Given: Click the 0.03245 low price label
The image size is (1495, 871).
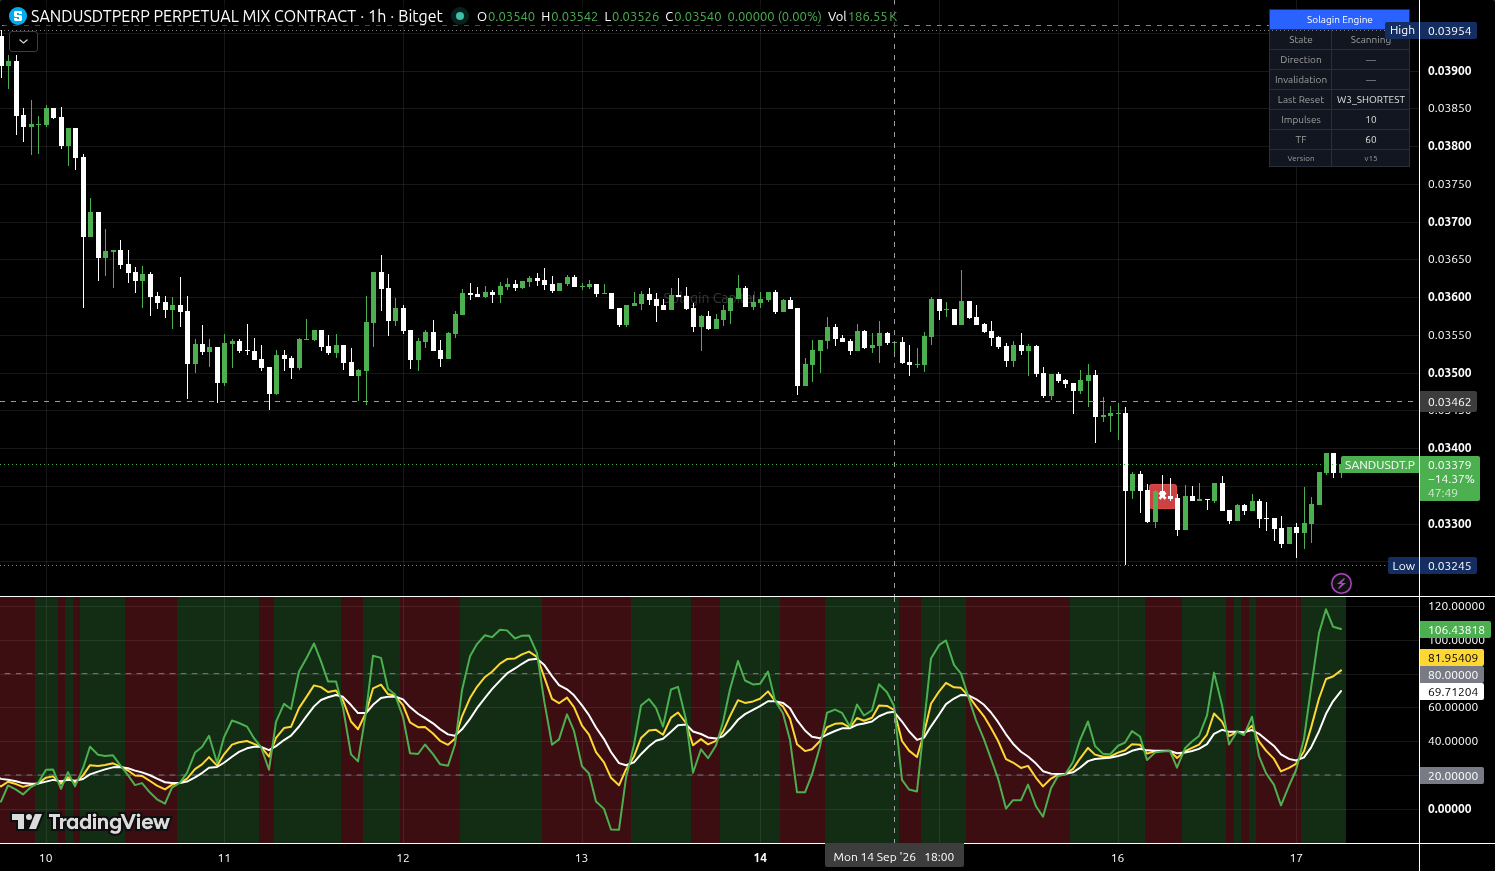Looking at the screenshot, I should 1449,566.
